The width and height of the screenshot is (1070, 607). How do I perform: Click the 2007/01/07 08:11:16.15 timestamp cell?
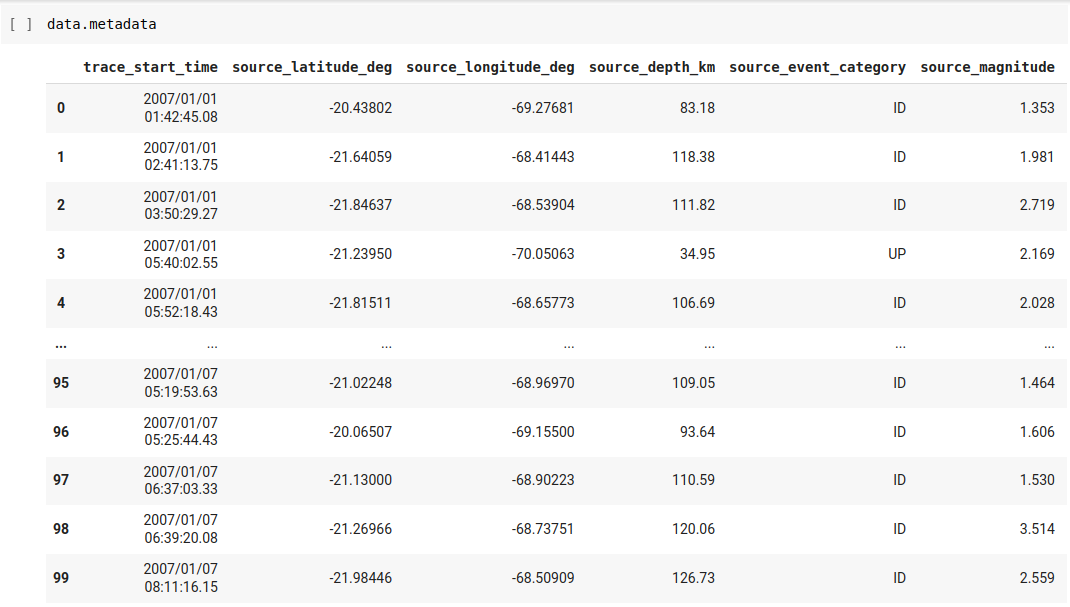[180, 578]
